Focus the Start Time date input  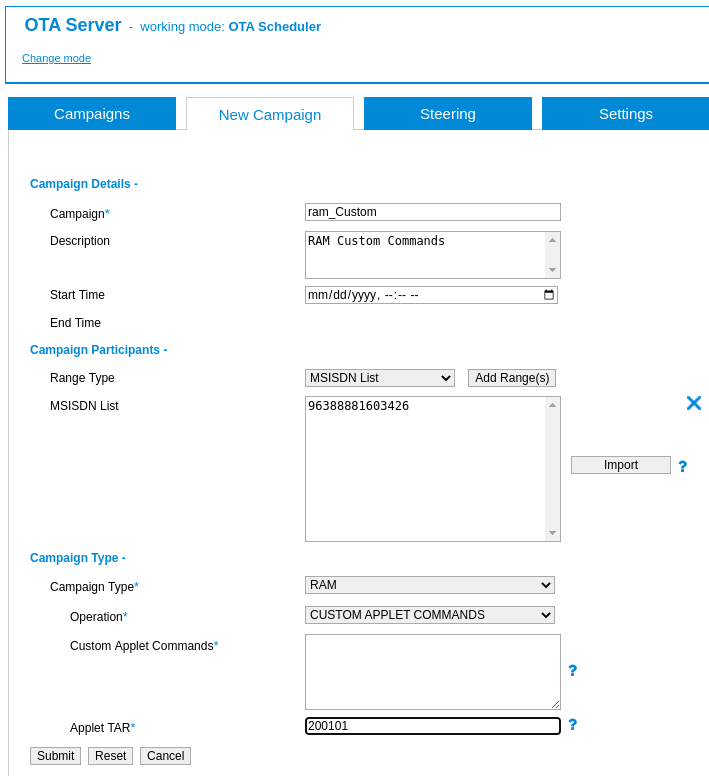tap(431, 295)
